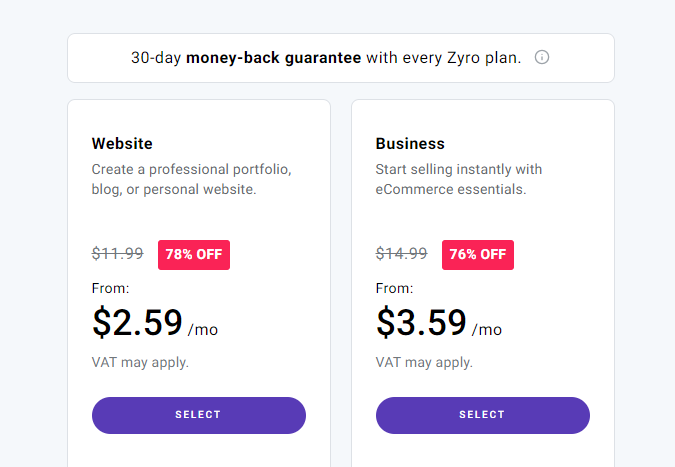
Task: Click the Website plan heading
Action: coord(122,143)
